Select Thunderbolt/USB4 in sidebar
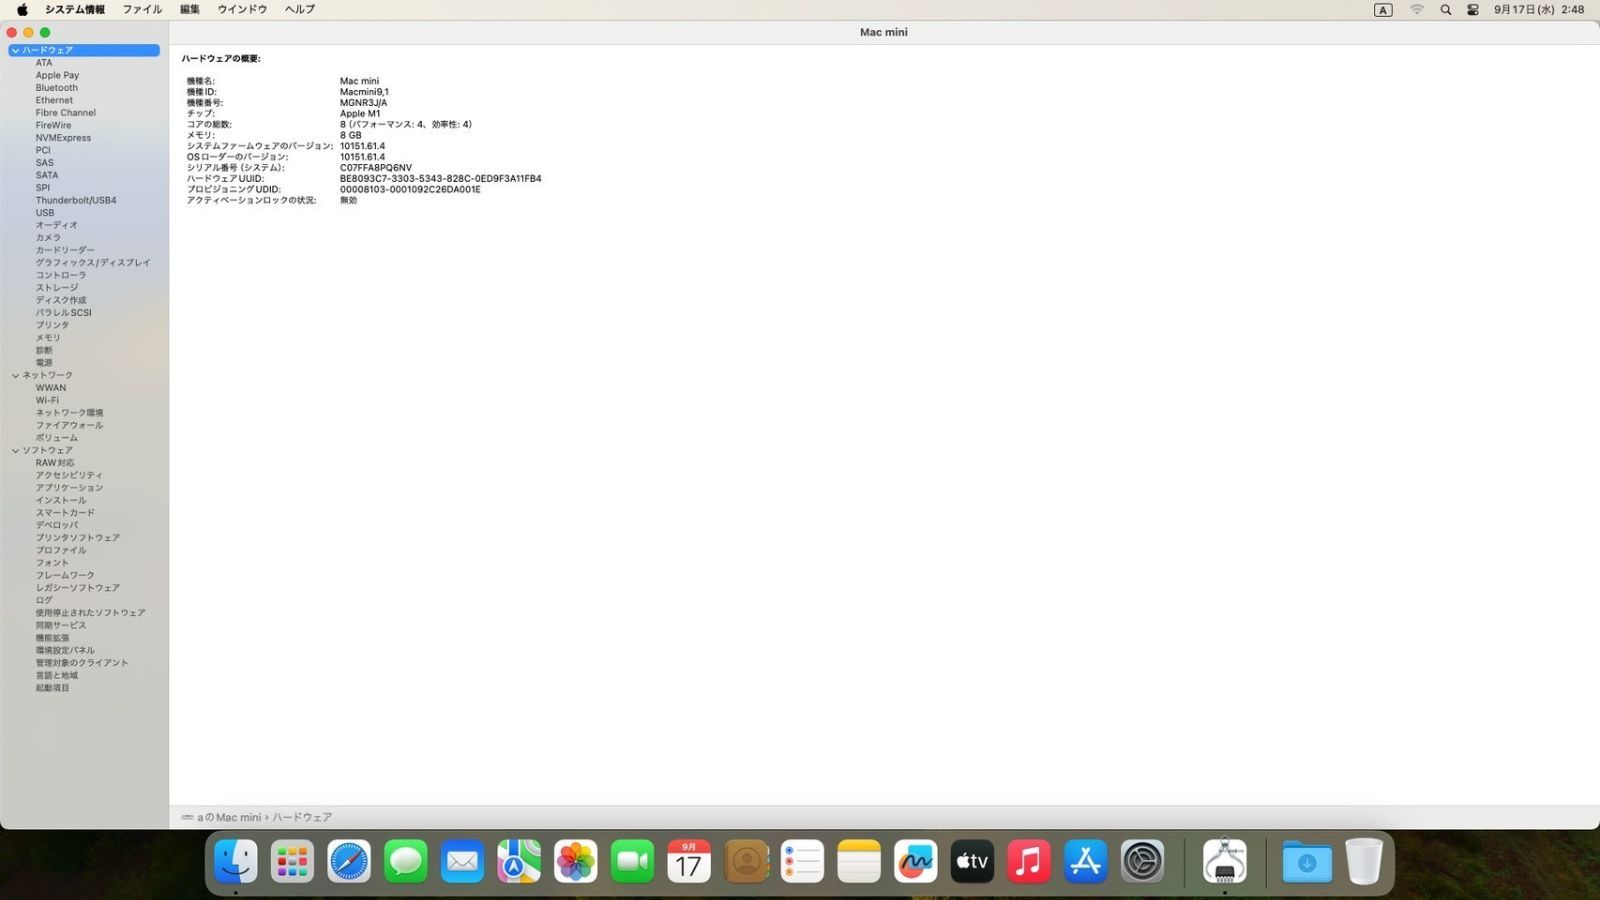Viewport: 1600px width, 900px height. (x=76, y=200)
